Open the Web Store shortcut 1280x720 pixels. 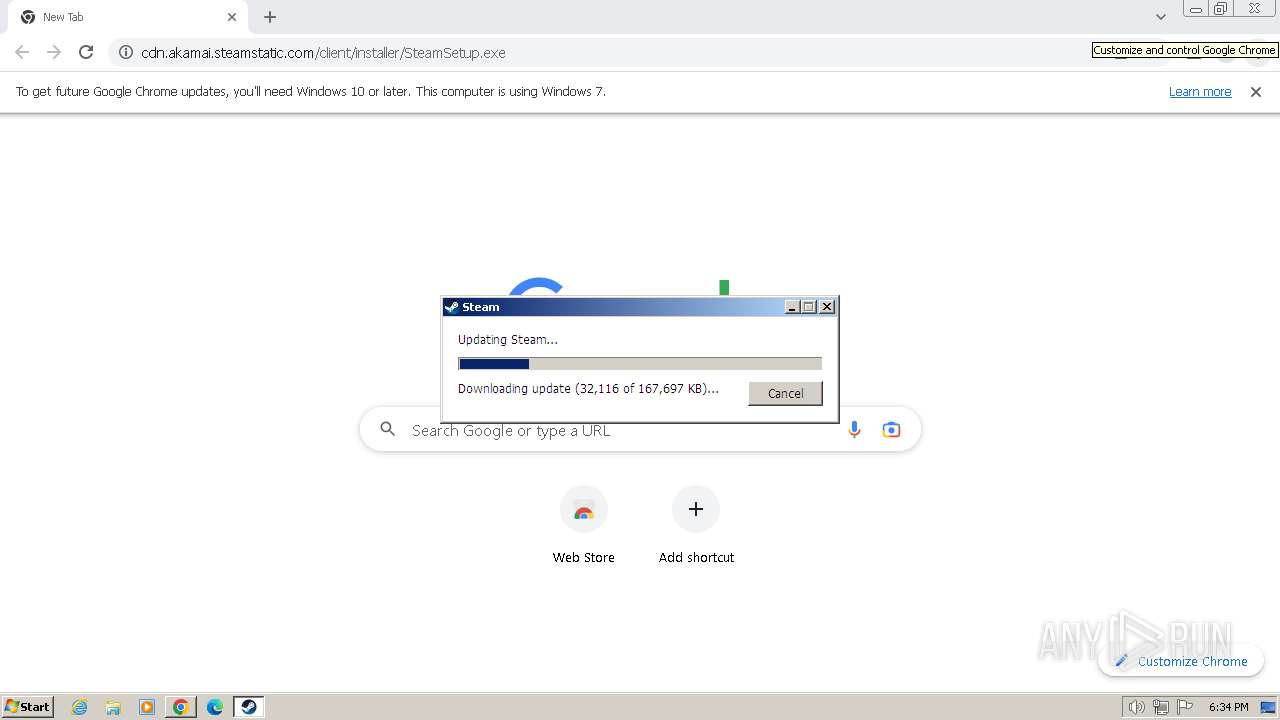(x=584, y=526)
